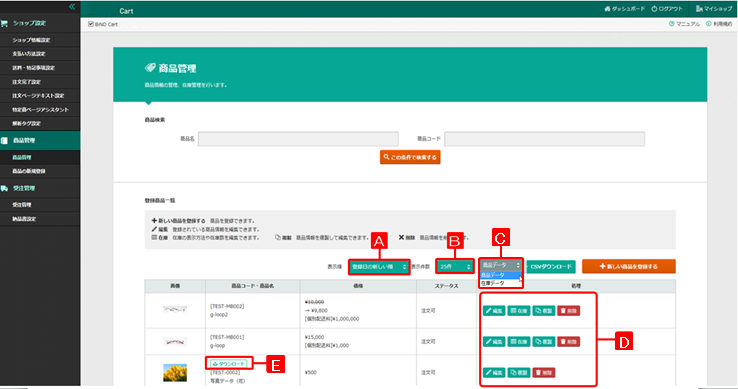
Task: Click the shopping cart icon beside ショップ設定
Action: point(4,23)
